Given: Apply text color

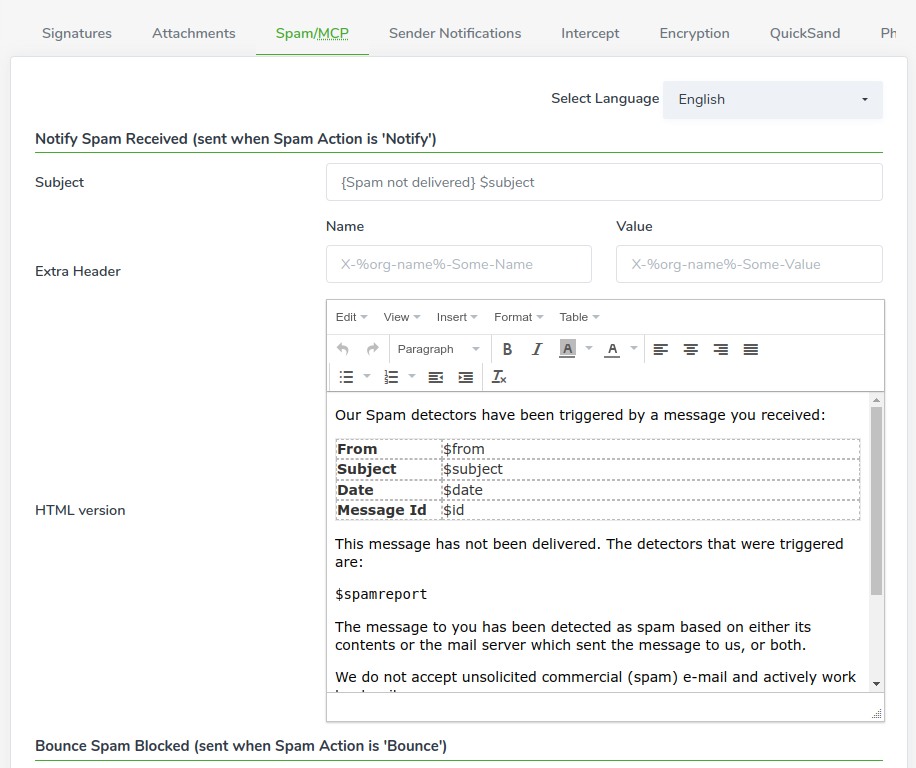Looking at the screenshot, I should 612,349.
